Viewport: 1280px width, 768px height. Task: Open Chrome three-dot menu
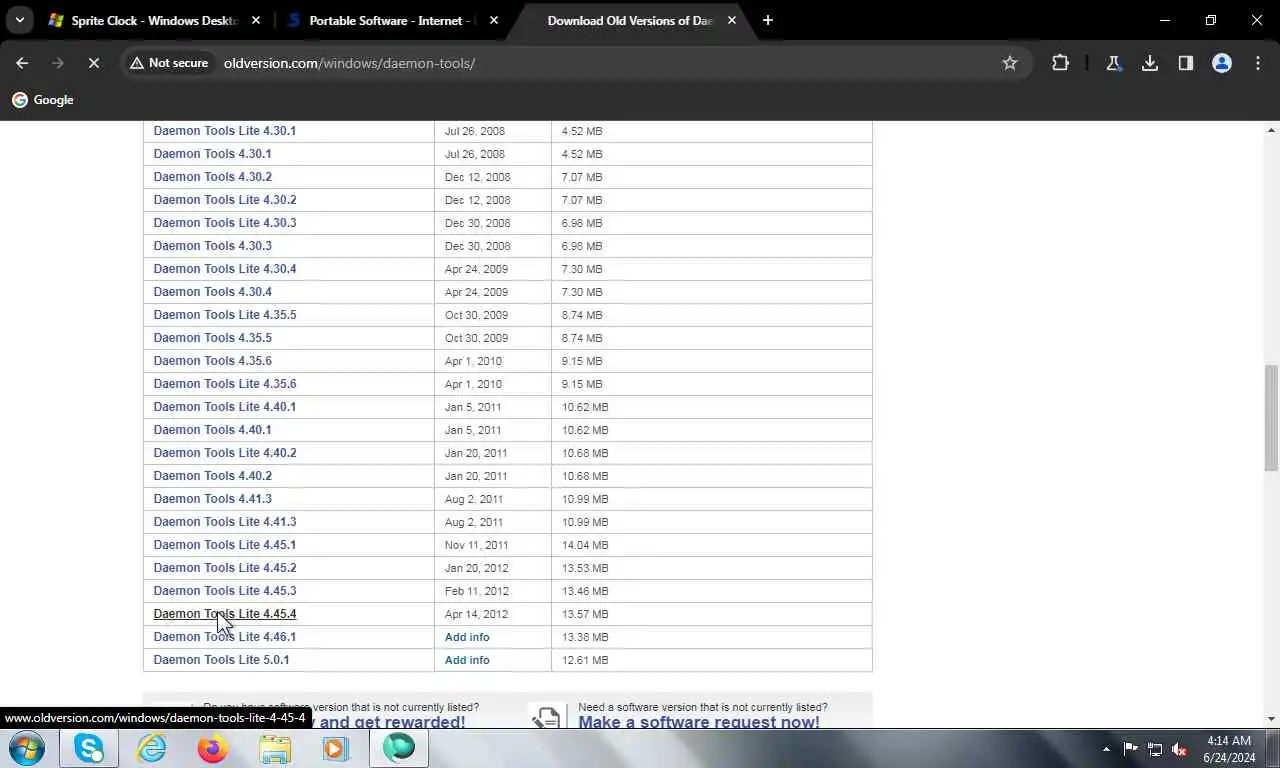point(1258,63)
